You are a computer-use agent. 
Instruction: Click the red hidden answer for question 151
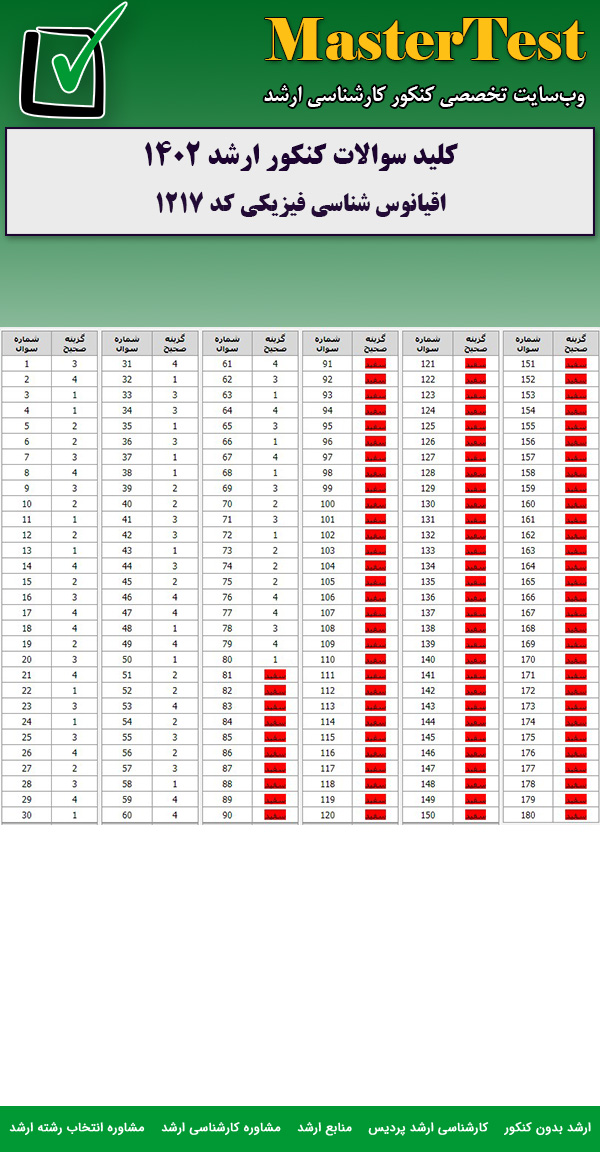coord(575,364)
